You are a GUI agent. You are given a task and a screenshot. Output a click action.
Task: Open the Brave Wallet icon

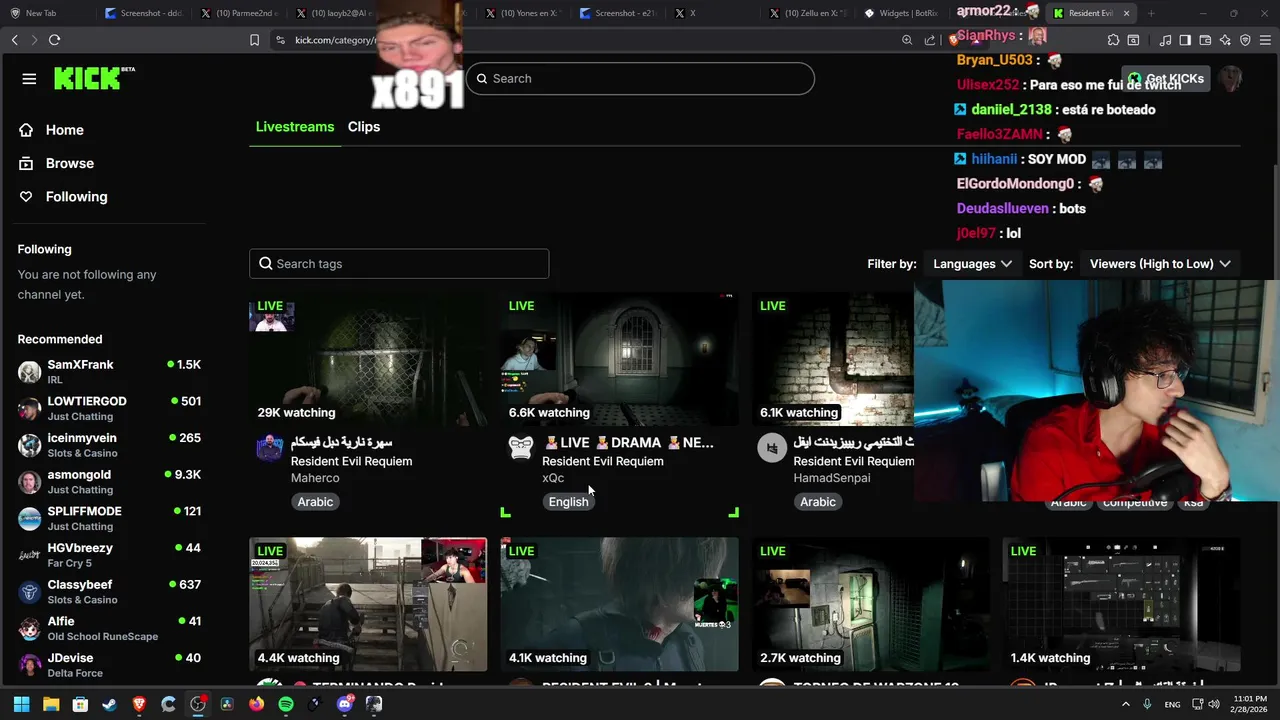pos(1205,40)
